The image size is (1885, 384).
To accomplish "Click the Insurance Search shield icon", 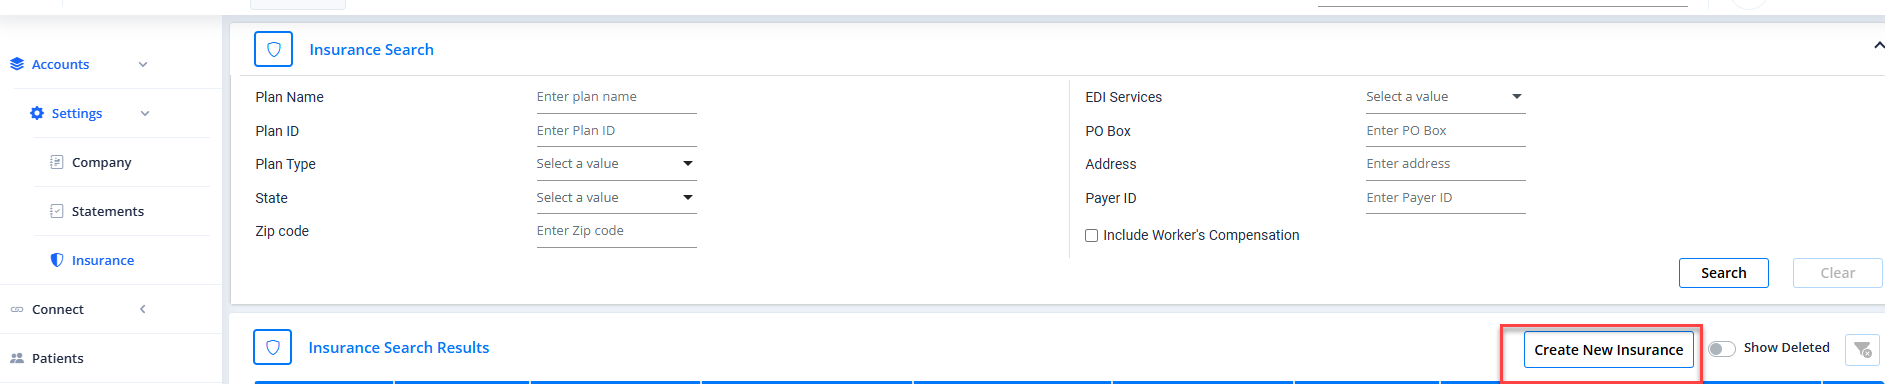I will point(273,49).
